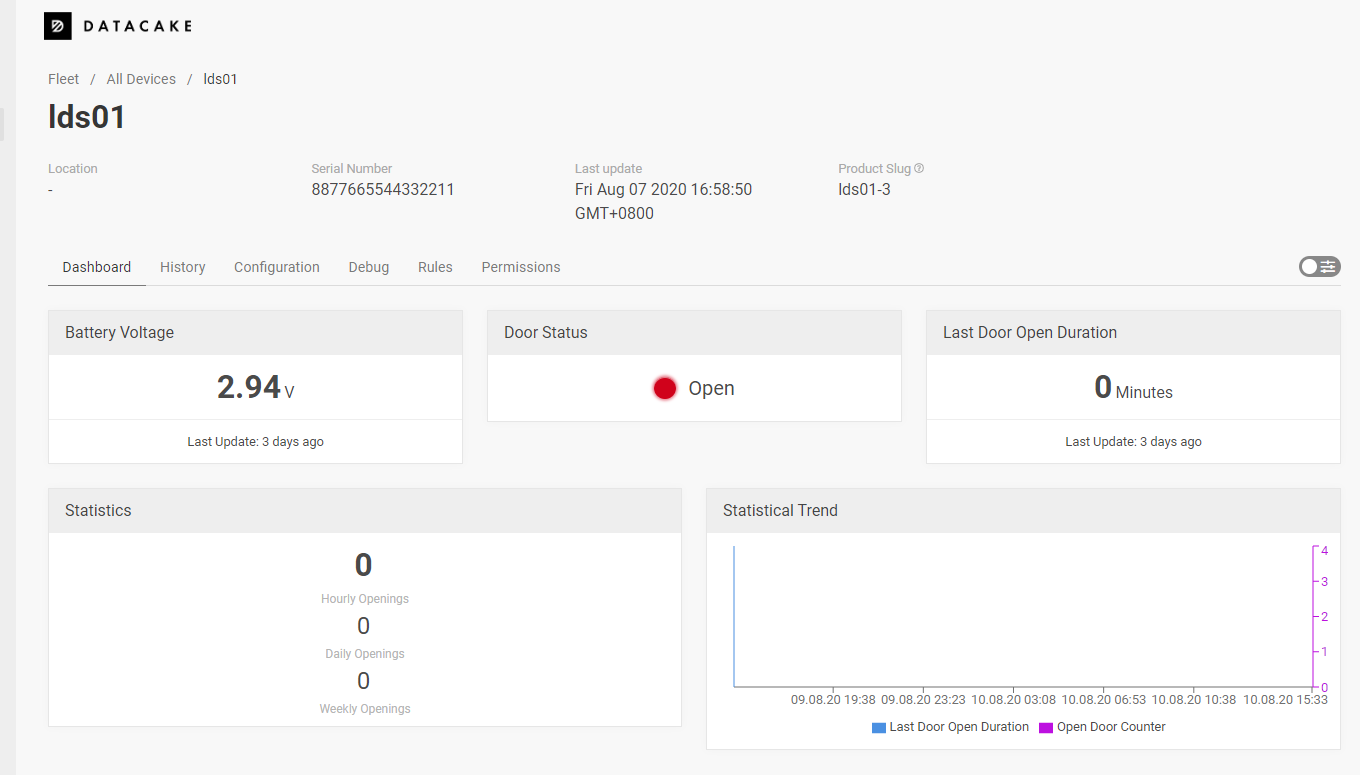Switch to the History tab
The width and height of the screenshot is (1360, 775).
[x=183, y=267]
